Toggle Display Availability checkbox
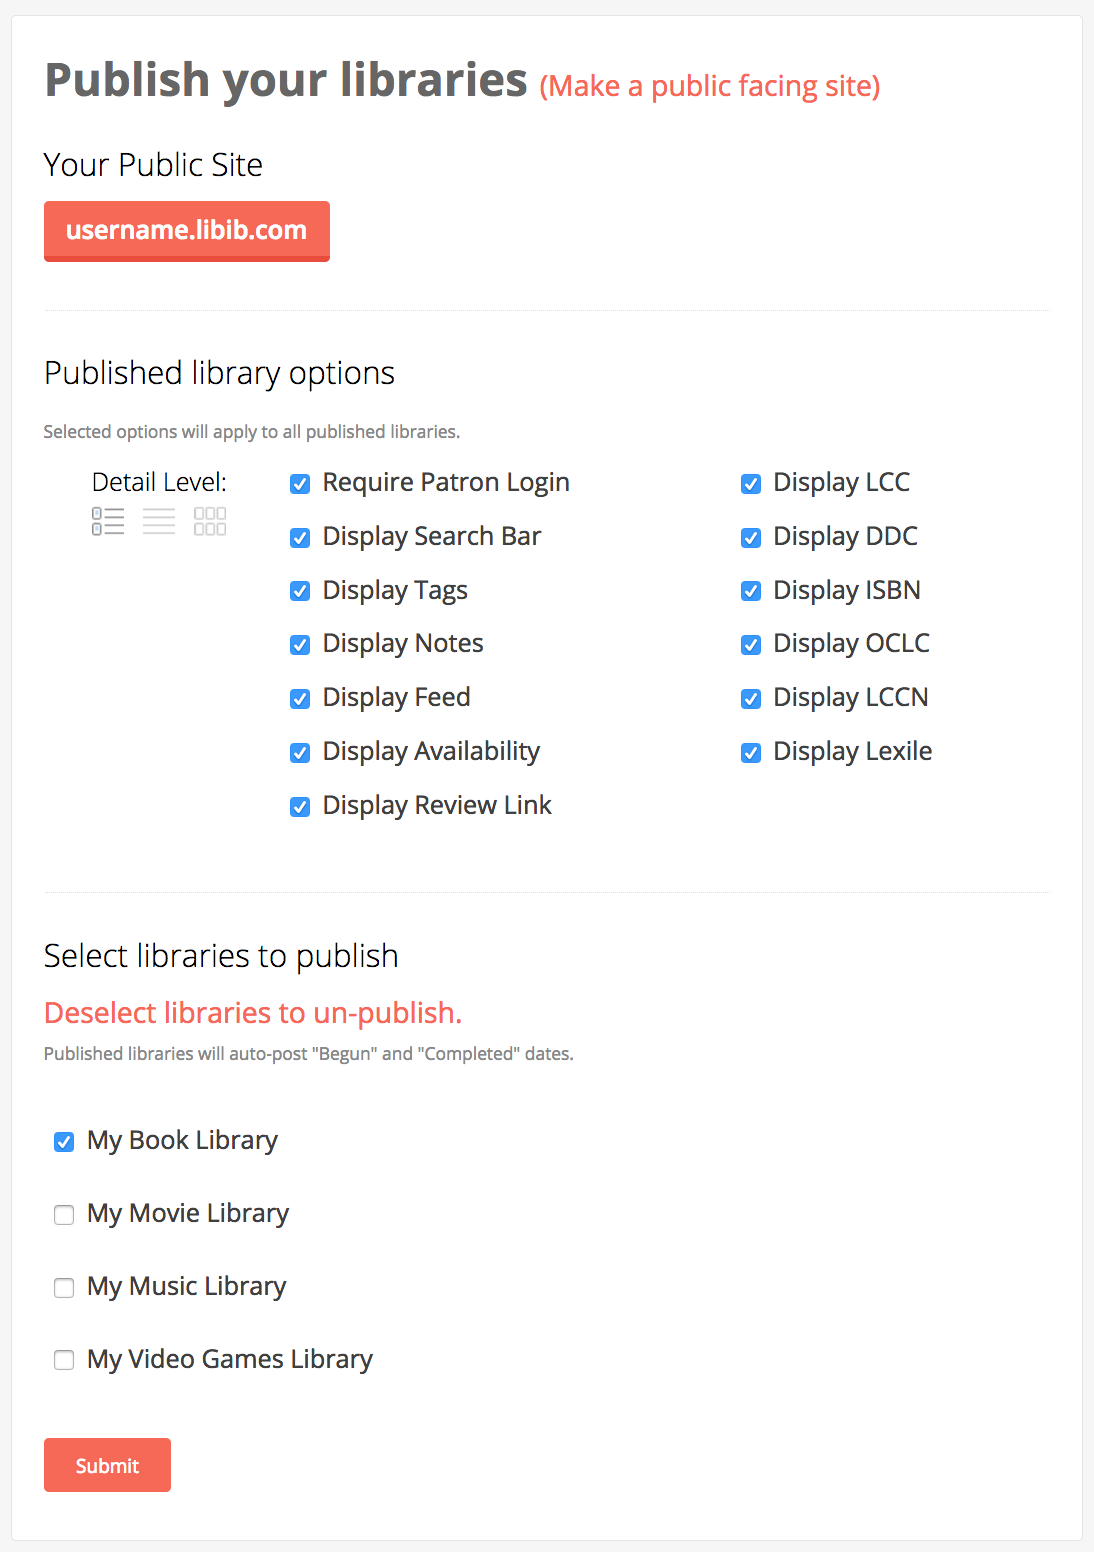 point(300,753)
